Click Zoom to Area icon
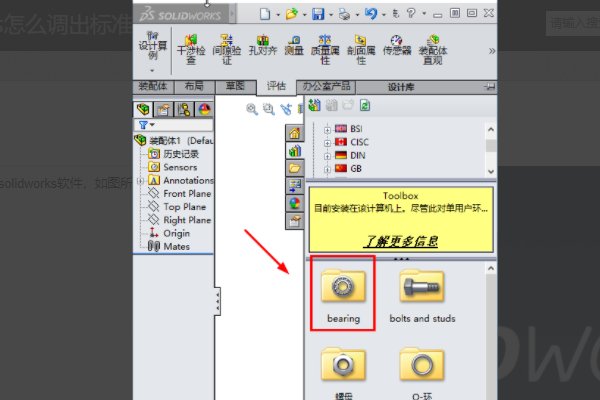The image size is (600, 400). click(x=269, y=109)
